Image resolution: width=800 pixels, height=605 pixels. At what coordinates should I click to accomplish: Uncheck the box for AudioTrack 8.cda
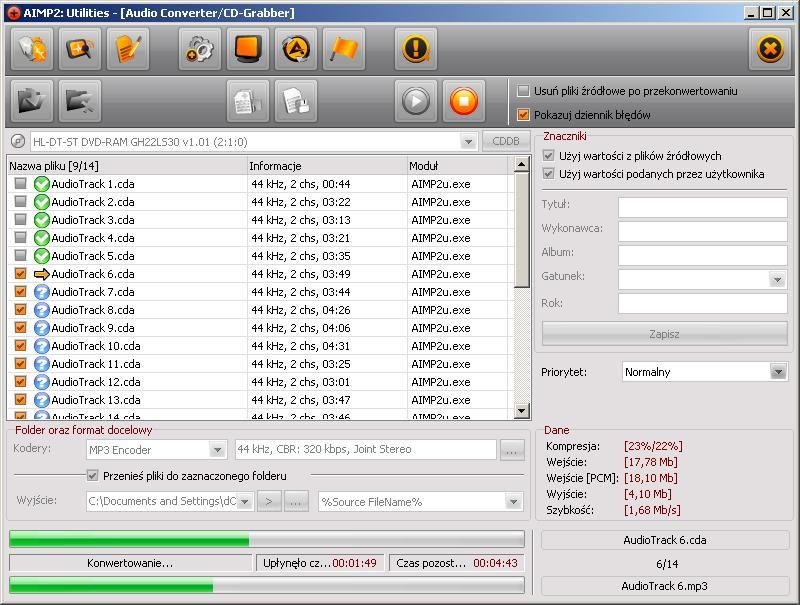20,310
